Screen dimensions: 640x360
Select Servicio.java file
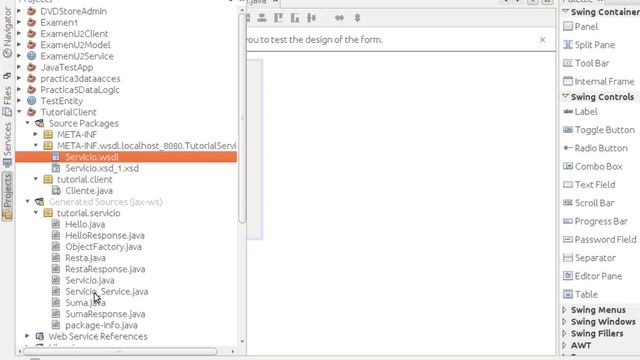click(x=90, y=280)
